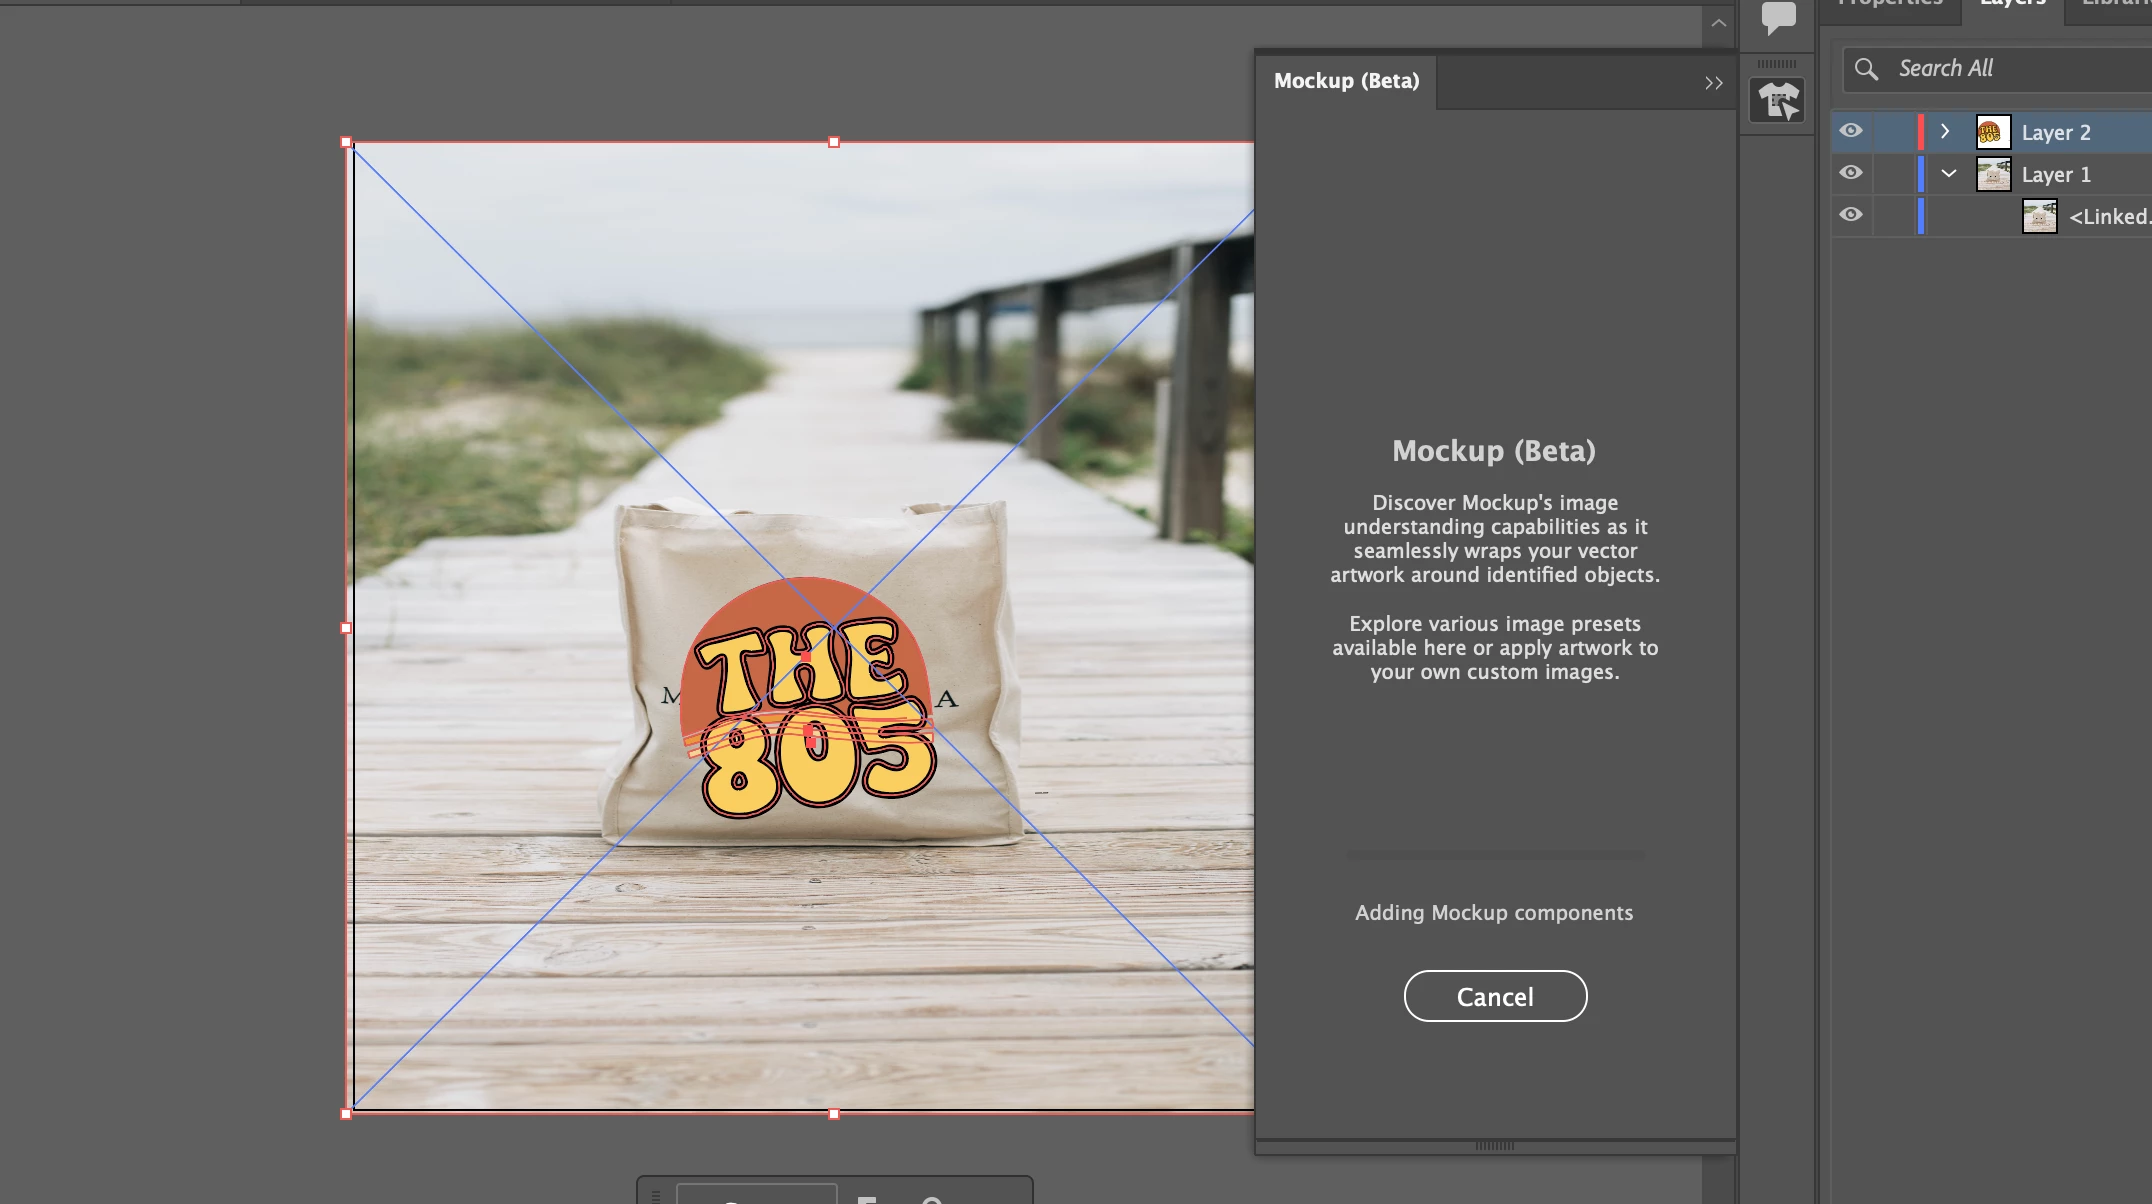Click the Linked image sublayer thumbnail
This screenshot has width=2152, height=1204.
2039,216
